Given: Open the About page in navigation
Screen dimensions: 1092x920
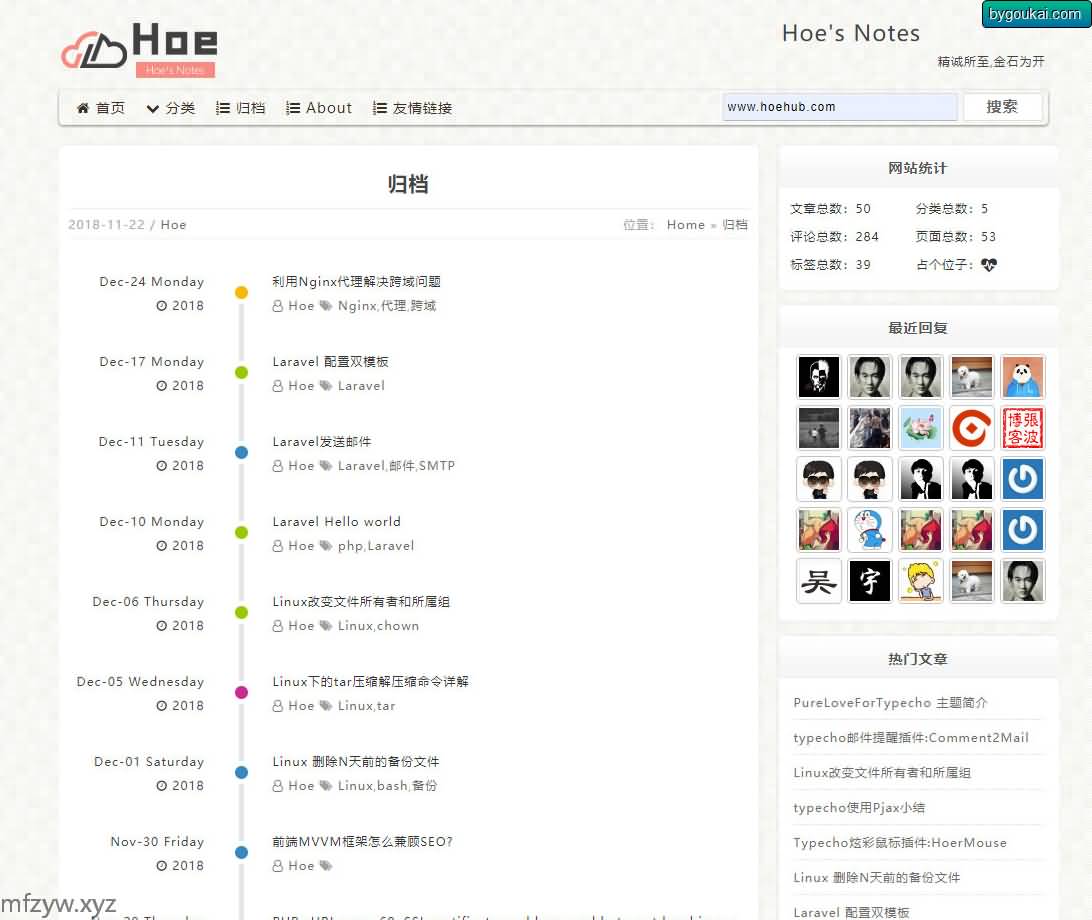Looking at the screenshot, I should point(319,108).
